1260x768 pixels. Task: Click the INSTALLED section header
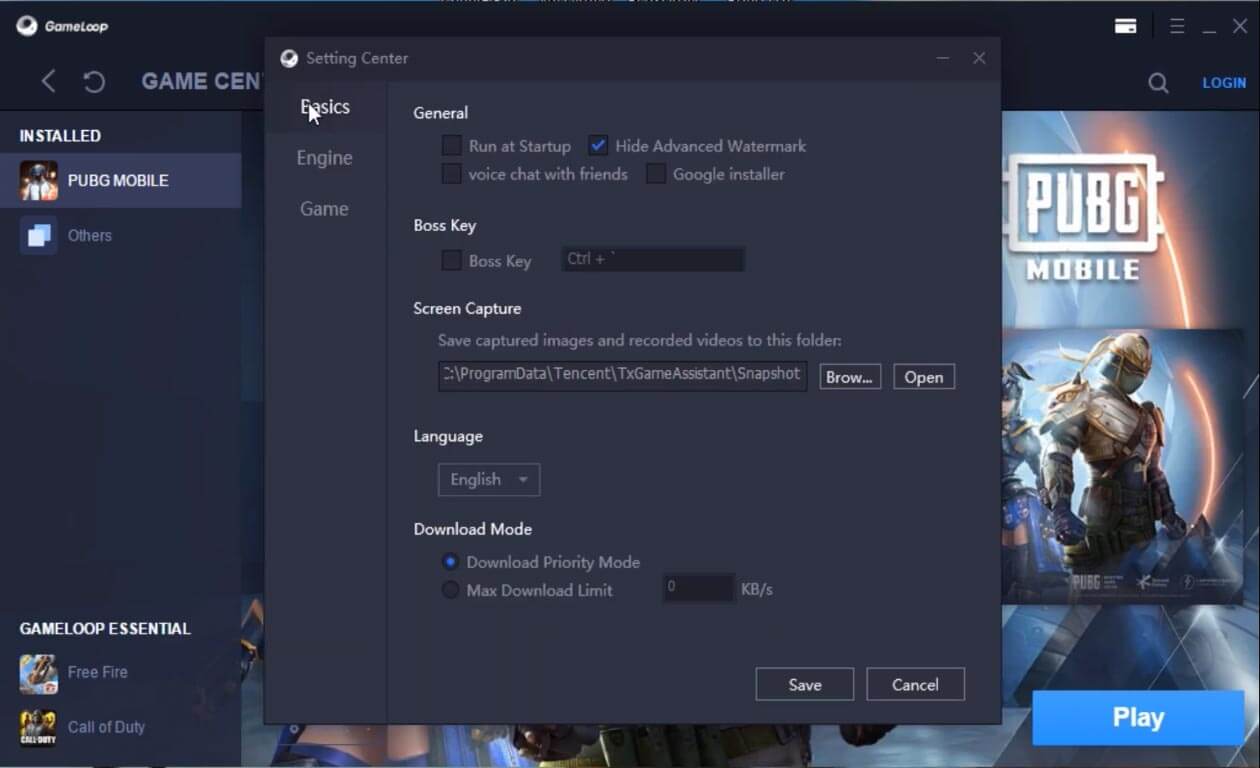pos(60,136)
